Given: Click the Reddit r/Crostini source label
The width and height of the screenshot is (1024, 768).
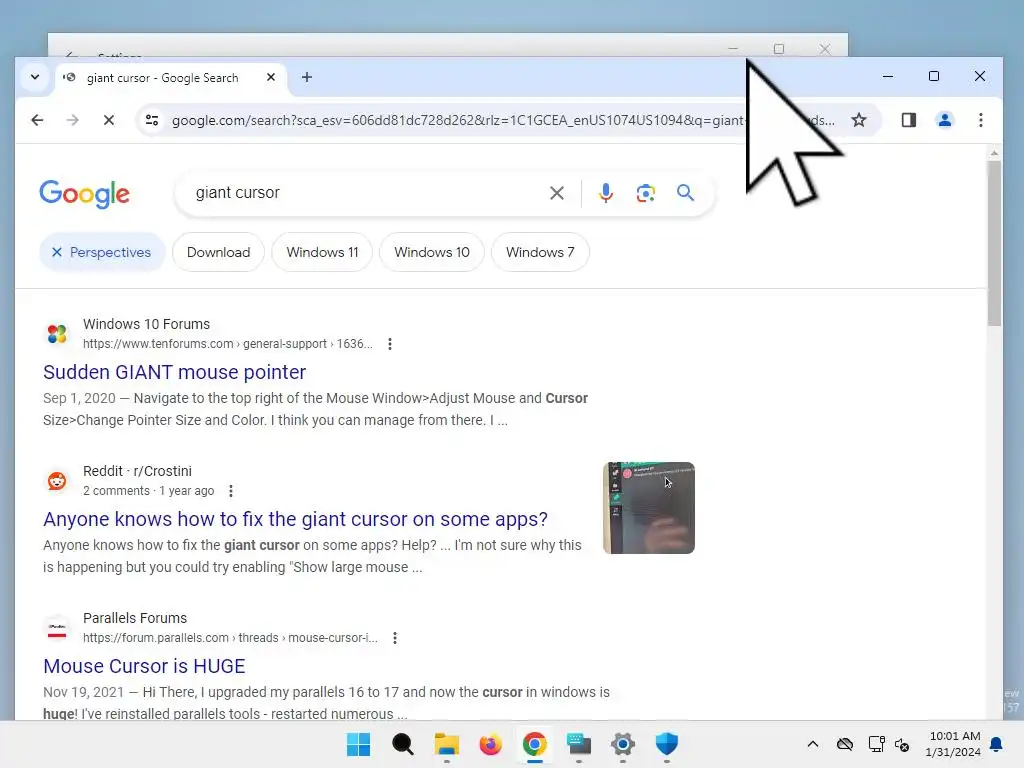Looking at the screenshot, I should (137, 471).
